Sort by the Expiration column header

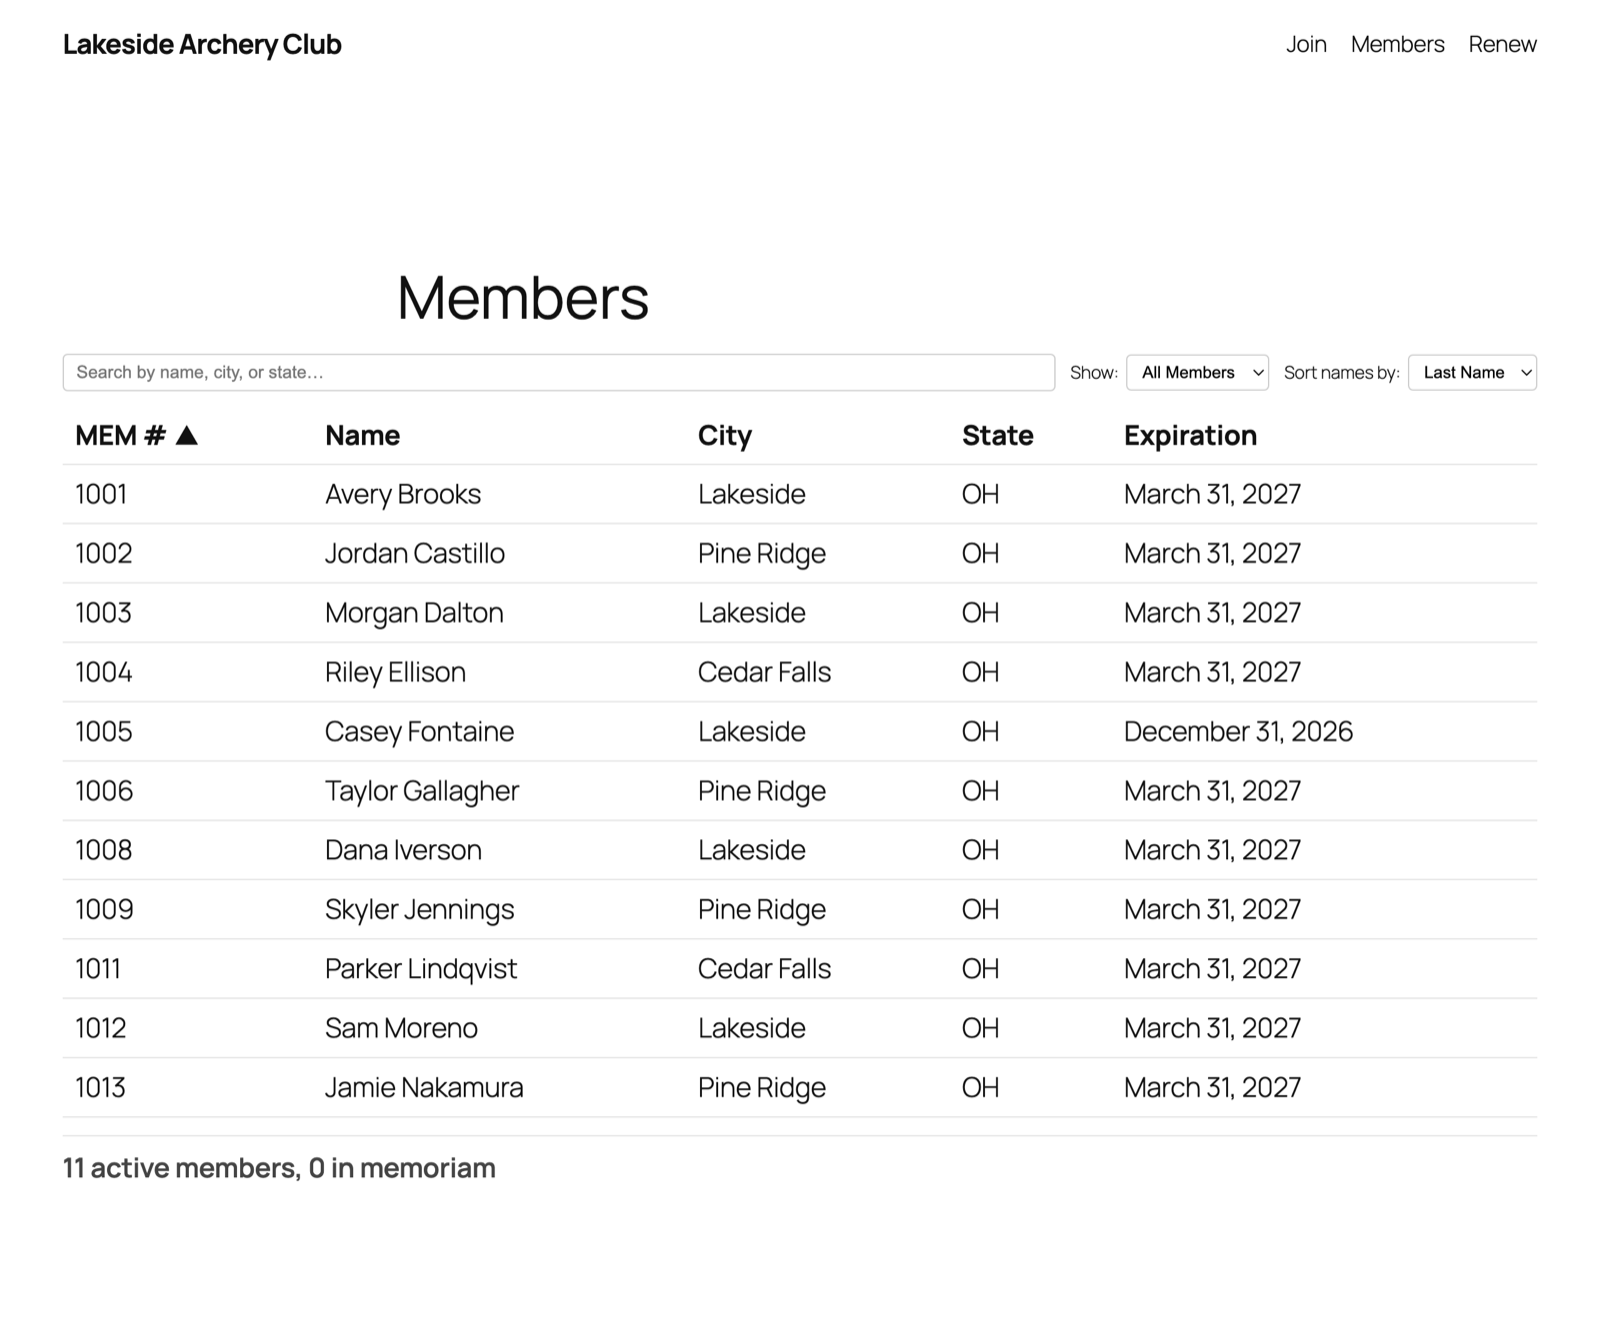click(x=1190, y=435)
